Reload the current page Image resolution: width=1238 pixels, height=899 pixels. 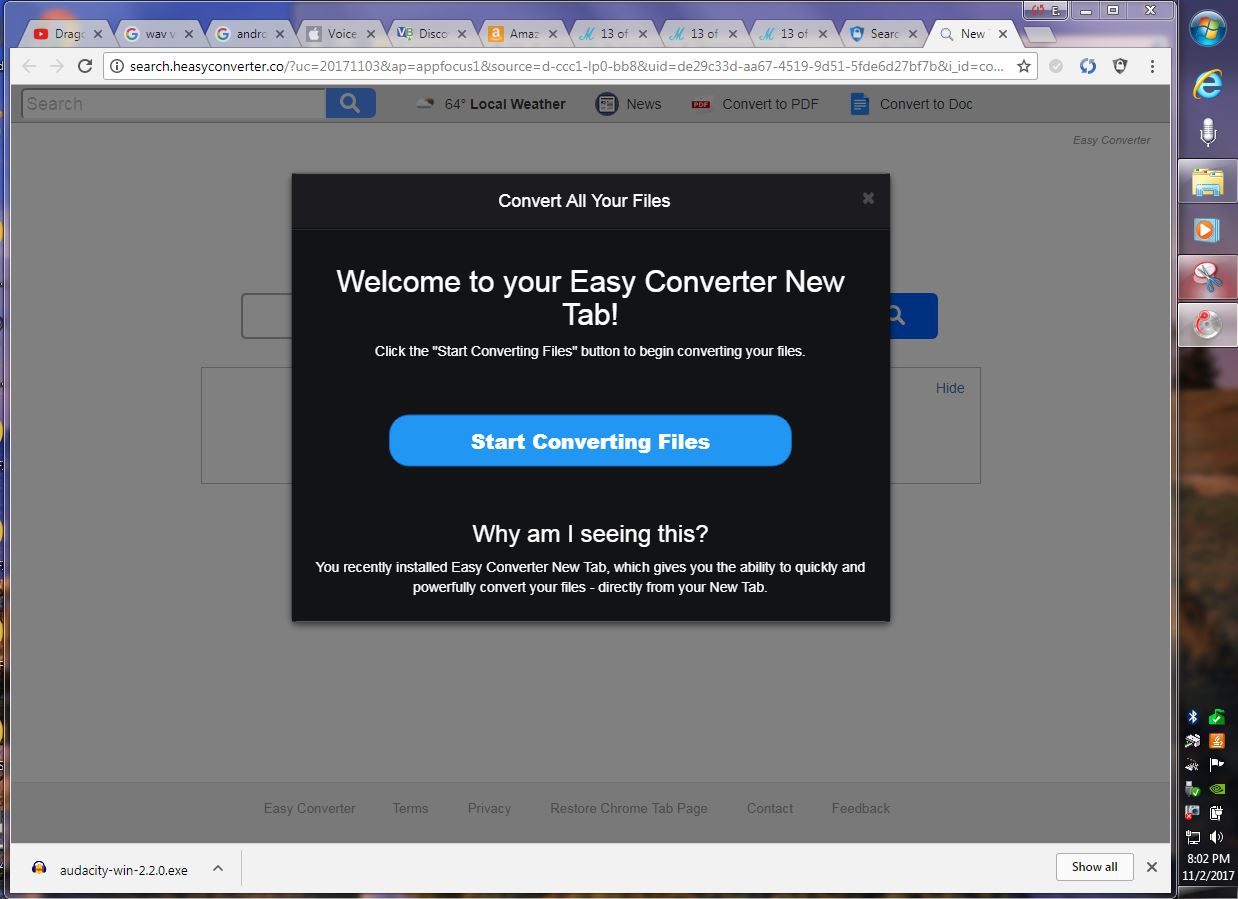tap(85, 66)
